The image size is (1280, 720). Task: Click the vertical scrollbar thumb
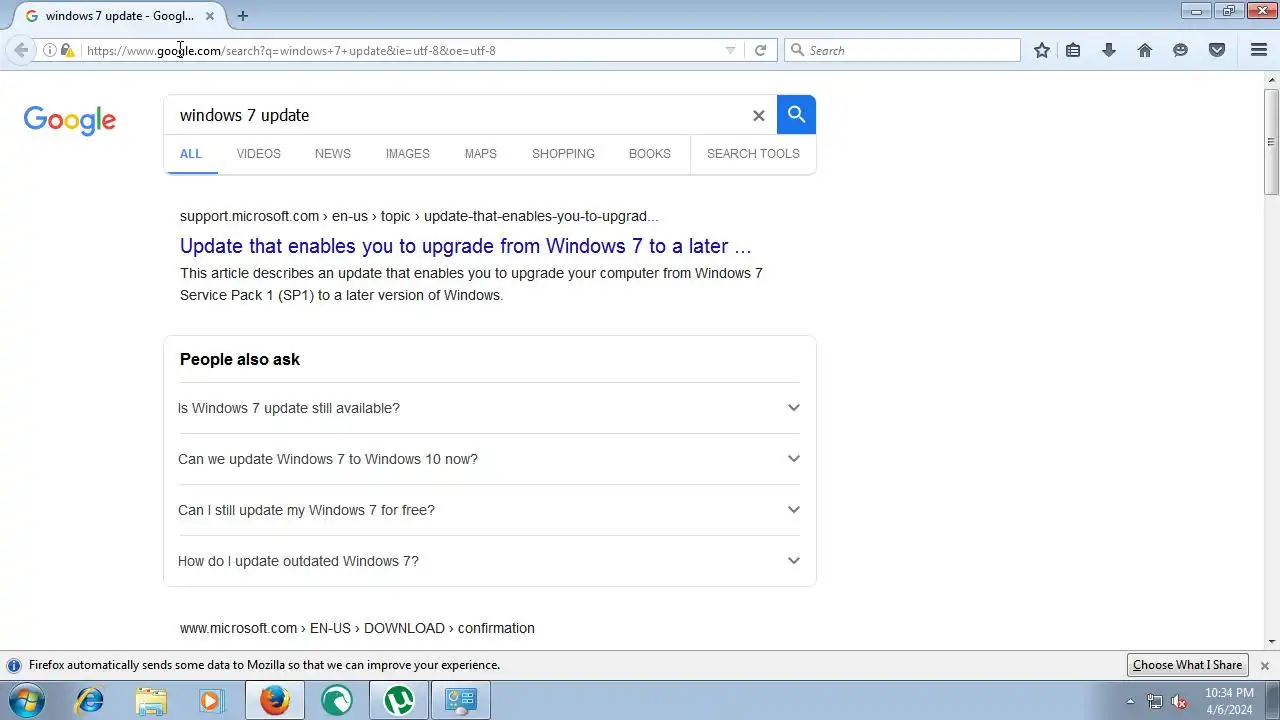pos(1272,141)
